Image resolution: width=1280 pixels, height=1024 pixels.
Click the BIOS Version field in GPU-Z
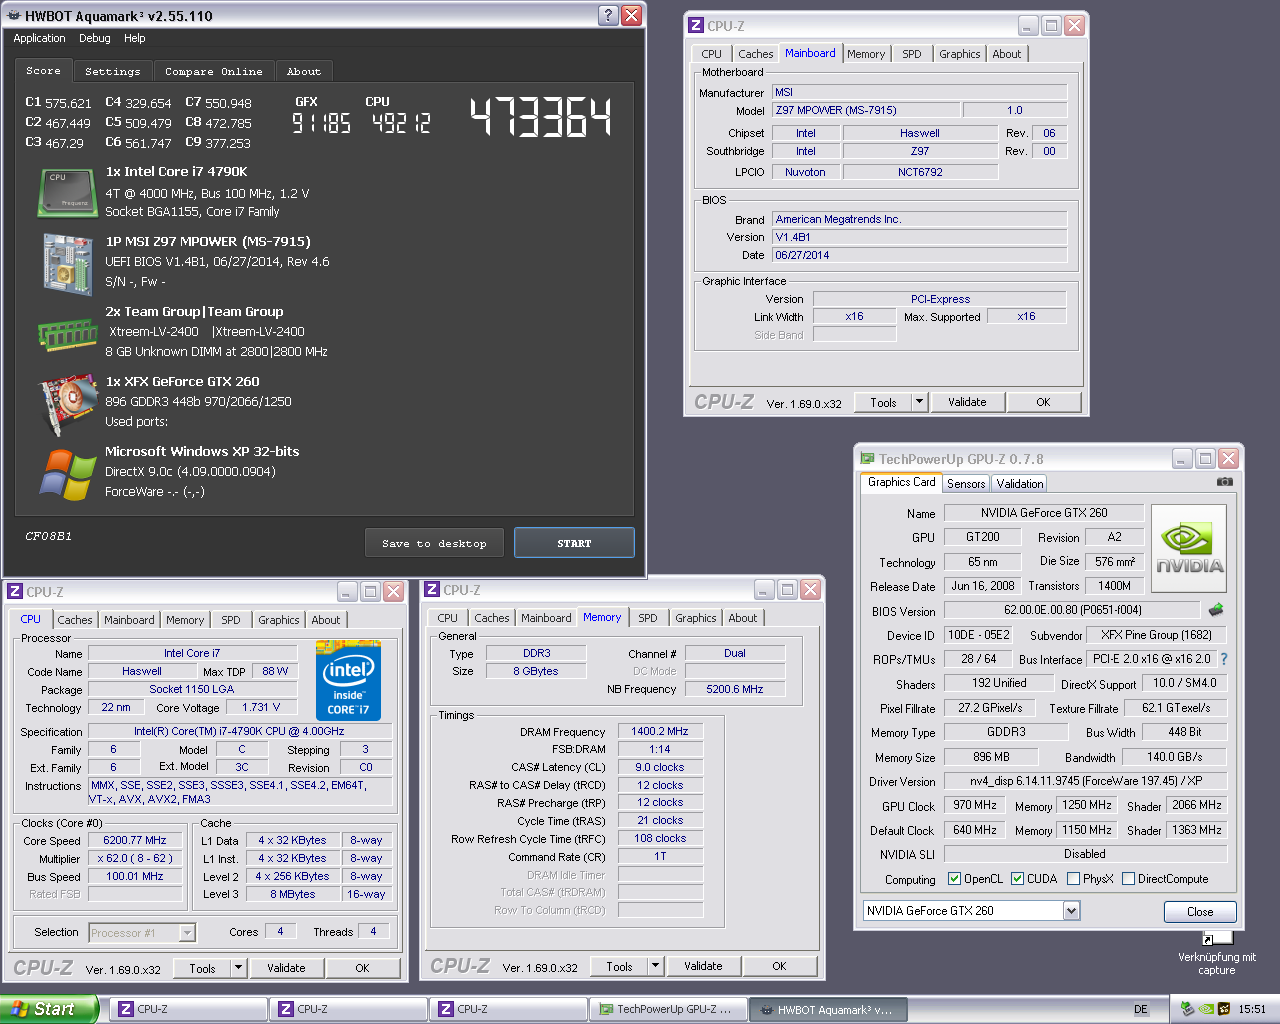[x=1072, y=610]
